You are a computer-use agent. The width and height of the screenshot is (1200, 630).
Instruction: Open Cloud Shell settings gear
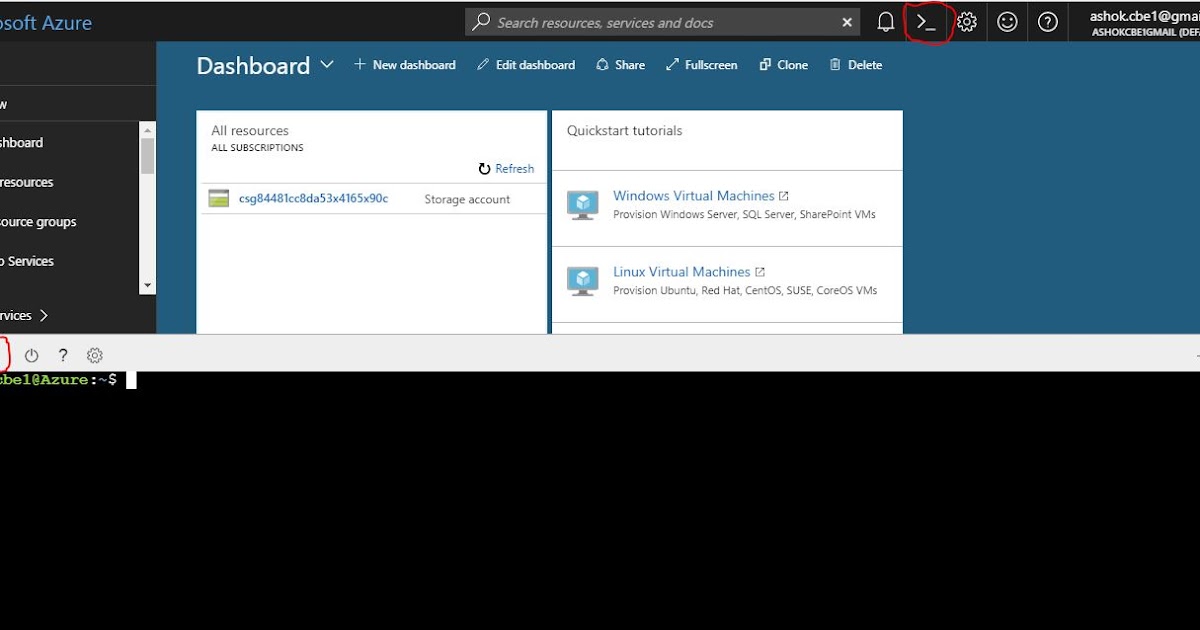(x=94, y=355)
